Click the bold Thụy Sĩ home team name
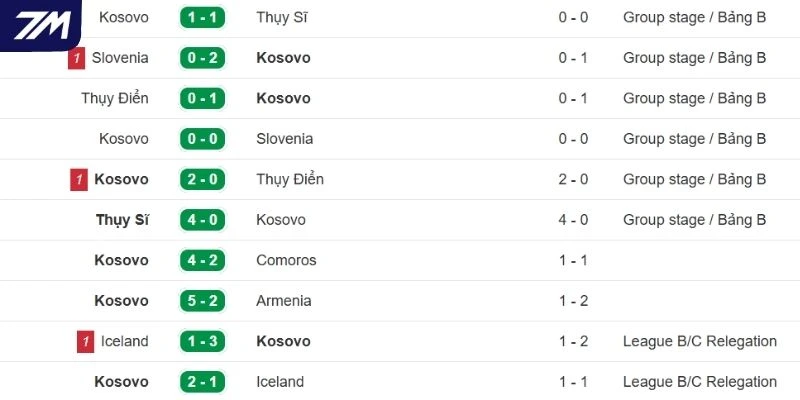 (x=122, y=220)
